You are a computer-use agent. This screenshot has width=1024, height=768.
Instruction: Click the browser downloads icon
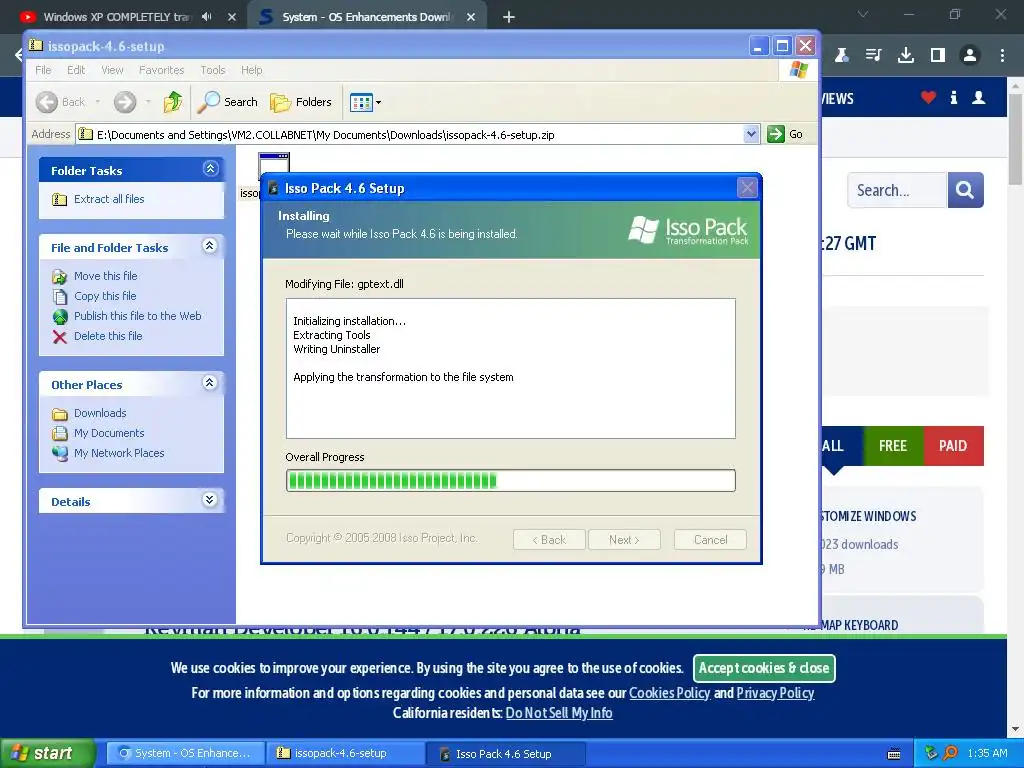tap(906, 56)
